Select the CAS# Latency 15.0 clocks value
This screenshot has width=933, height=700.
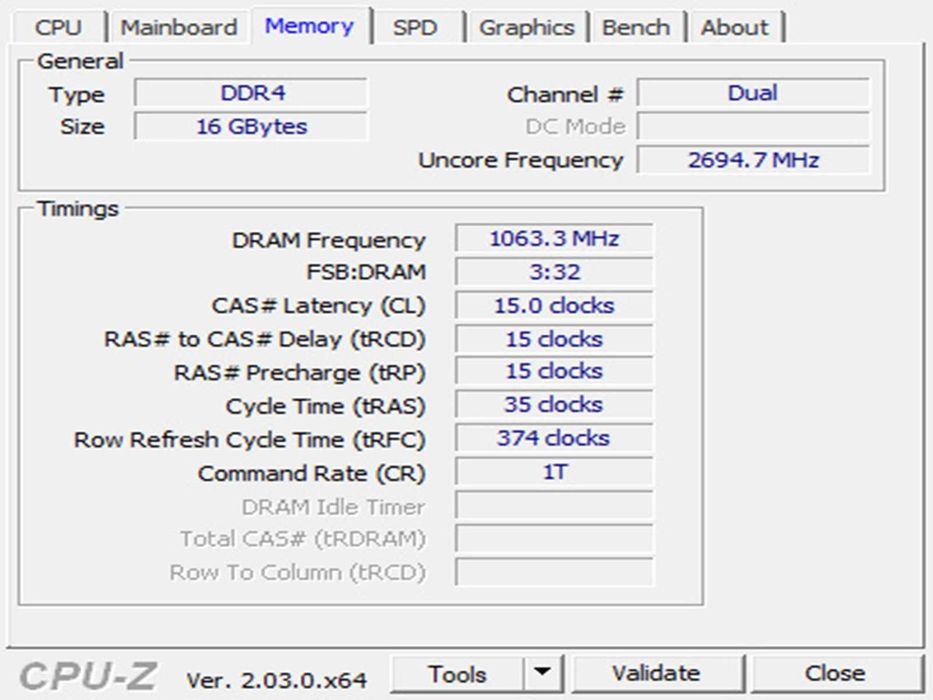pyautogui.click(x=554, y=305)
